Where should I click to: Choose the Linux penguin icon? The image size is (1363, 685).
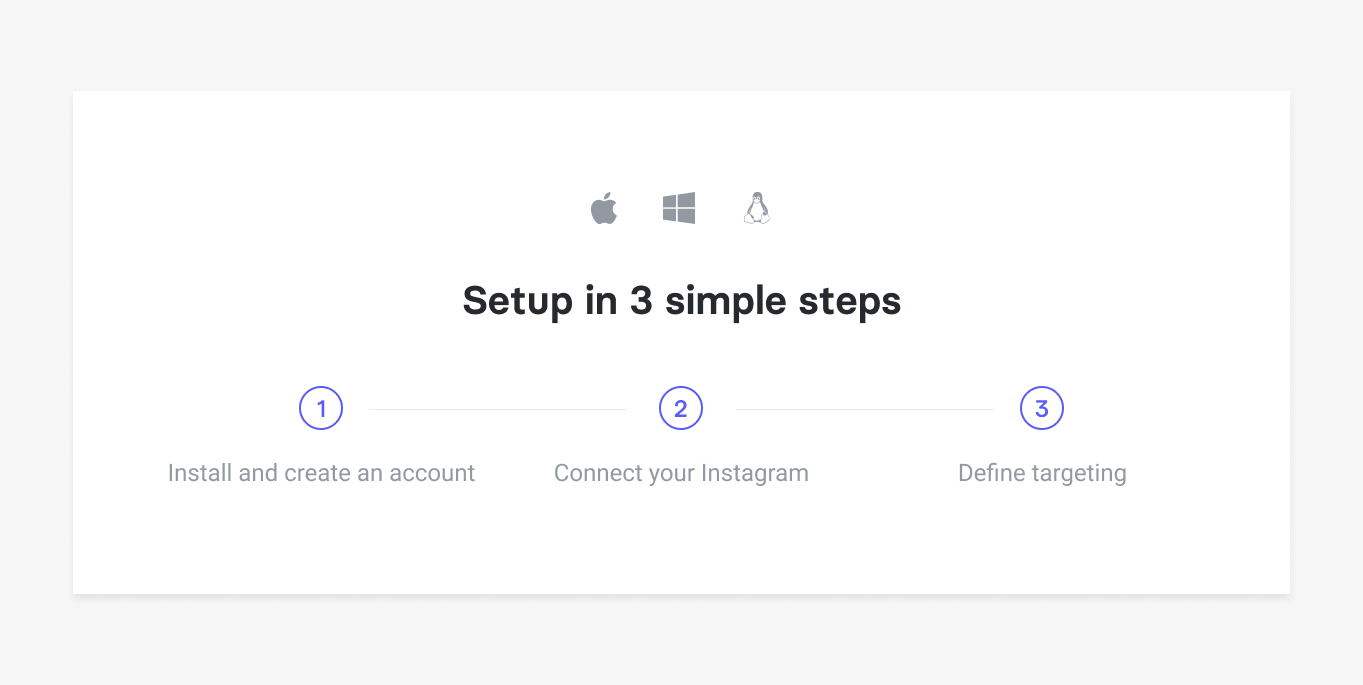pos(757,208)
